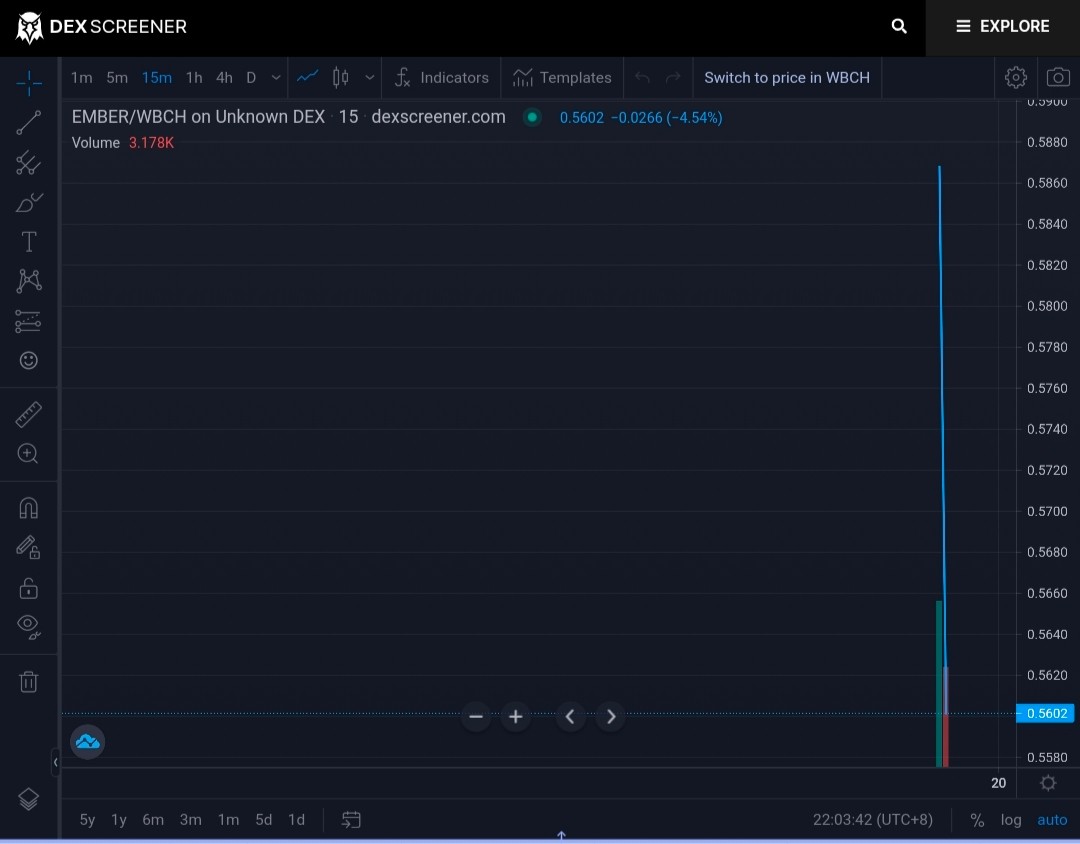Open timezone menu at 22:03:42 (UTC+8)

(x=873, y=820)
